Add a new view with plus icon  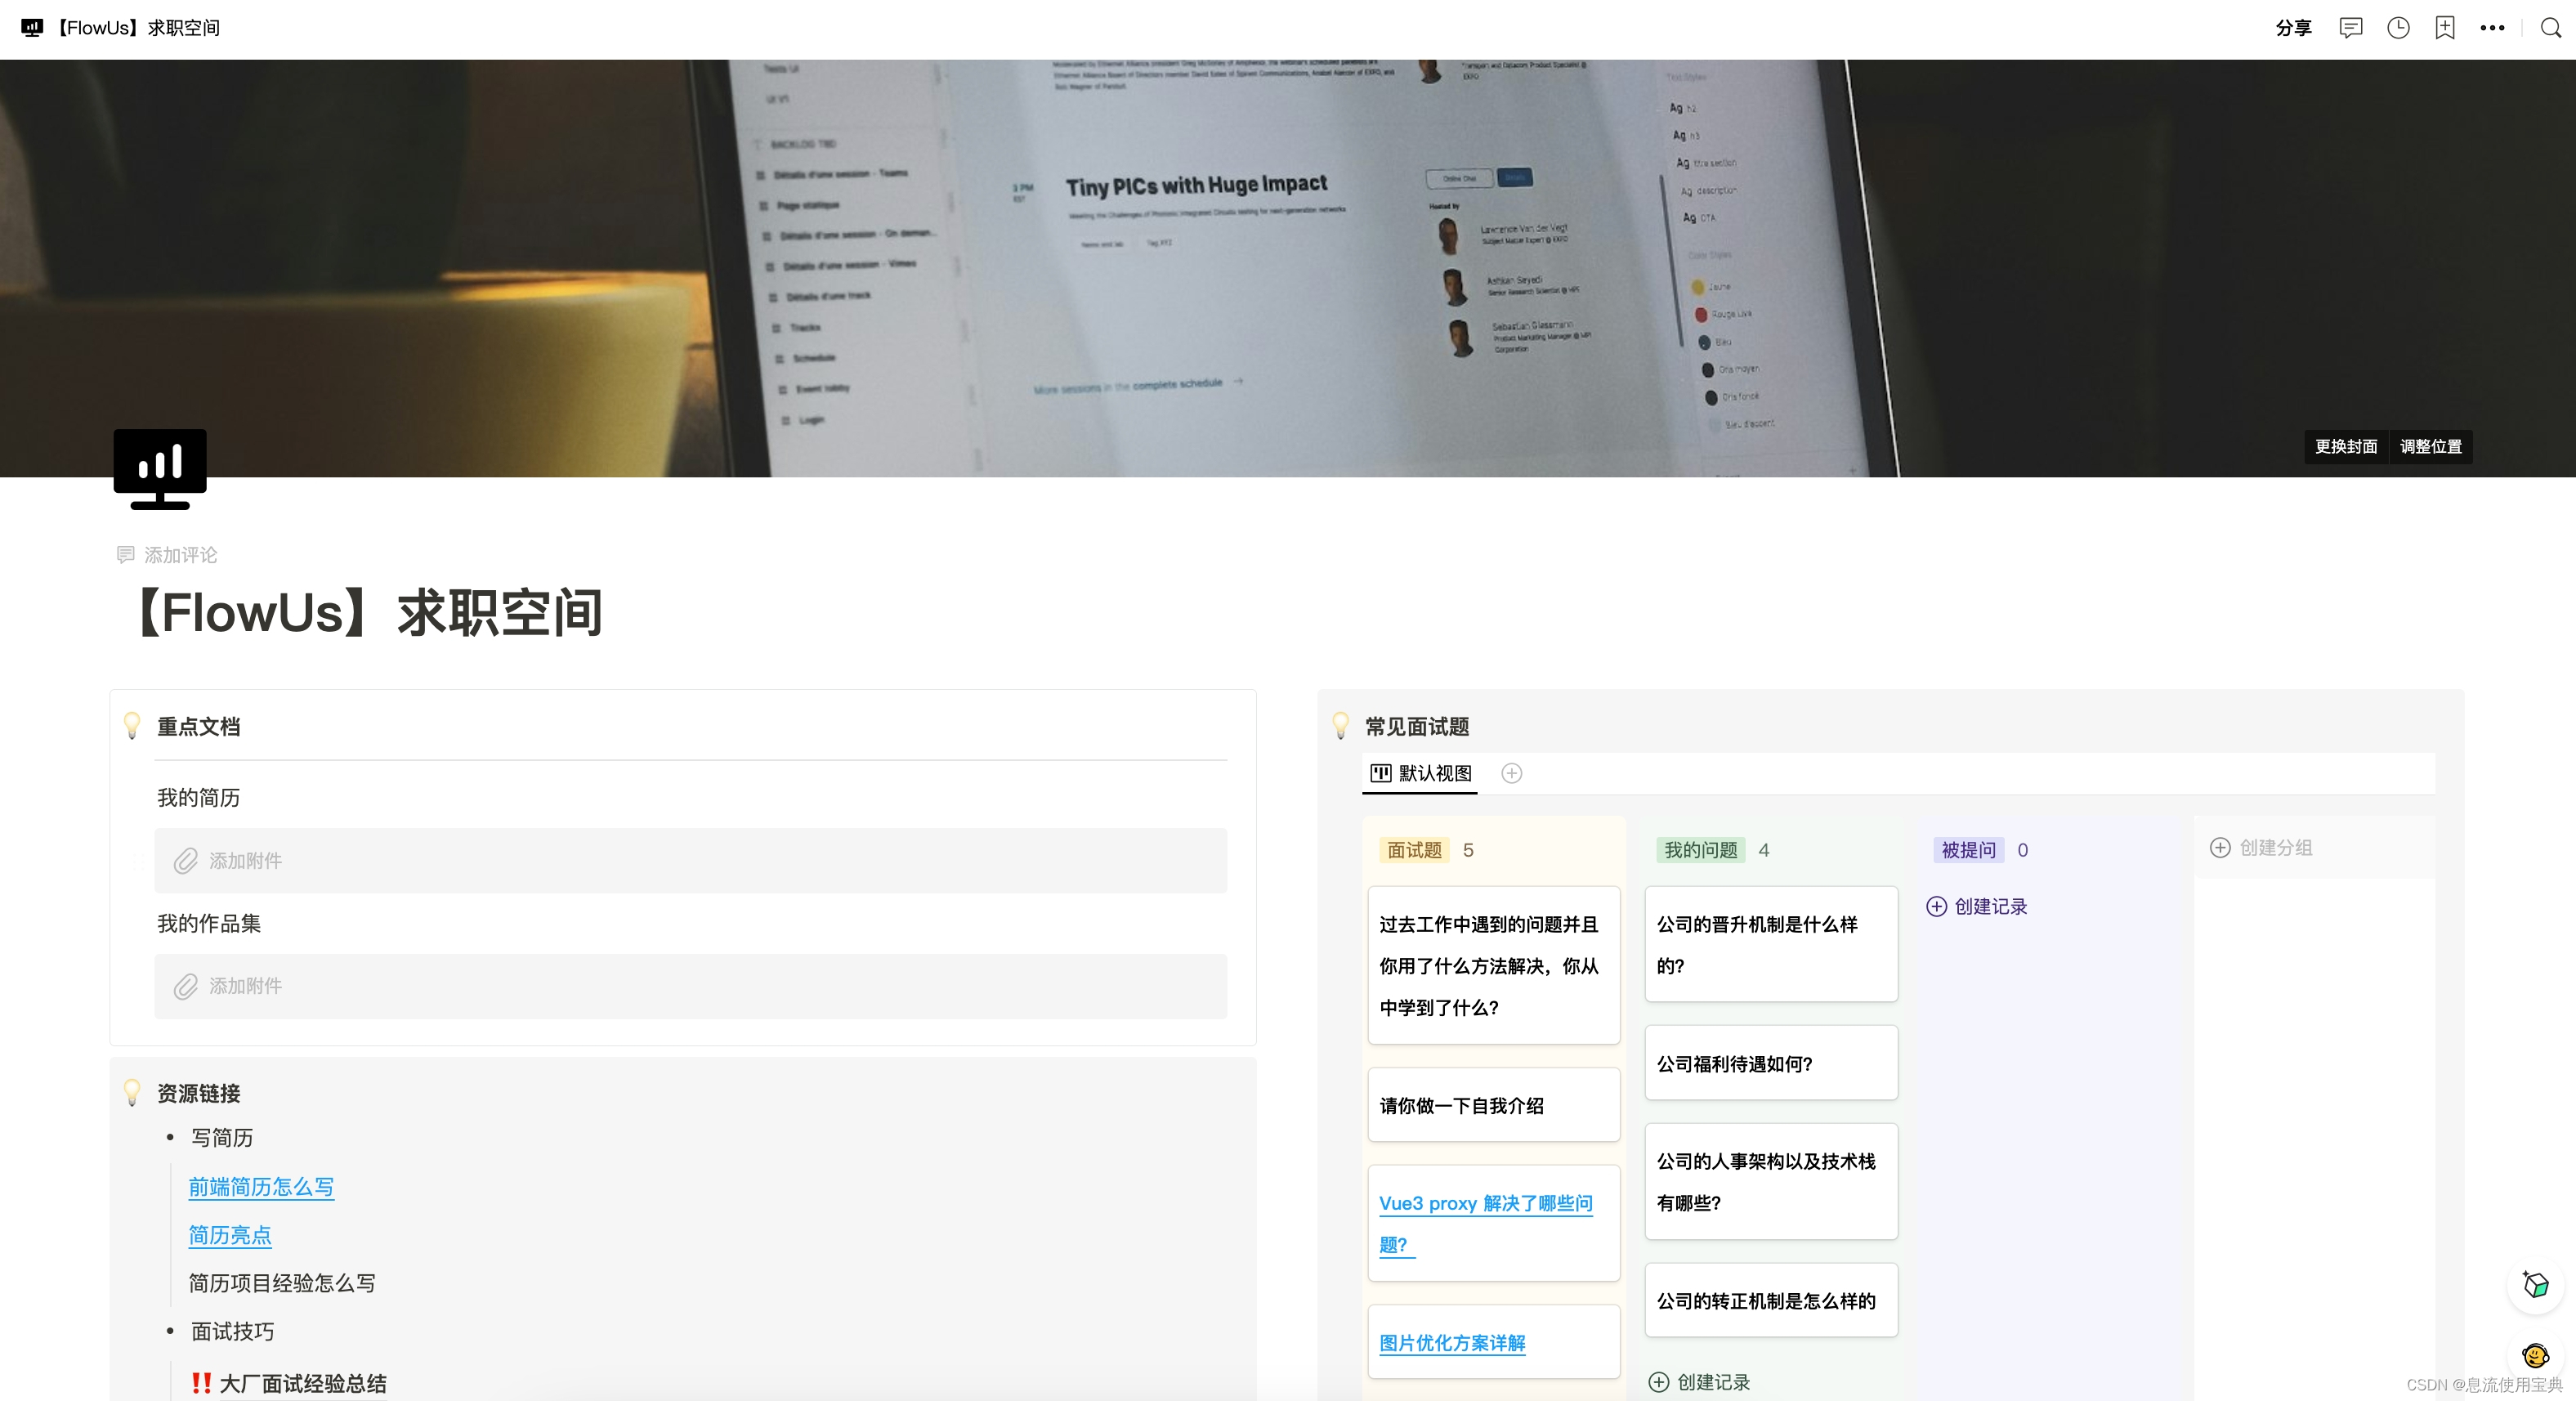(1511, 773)
